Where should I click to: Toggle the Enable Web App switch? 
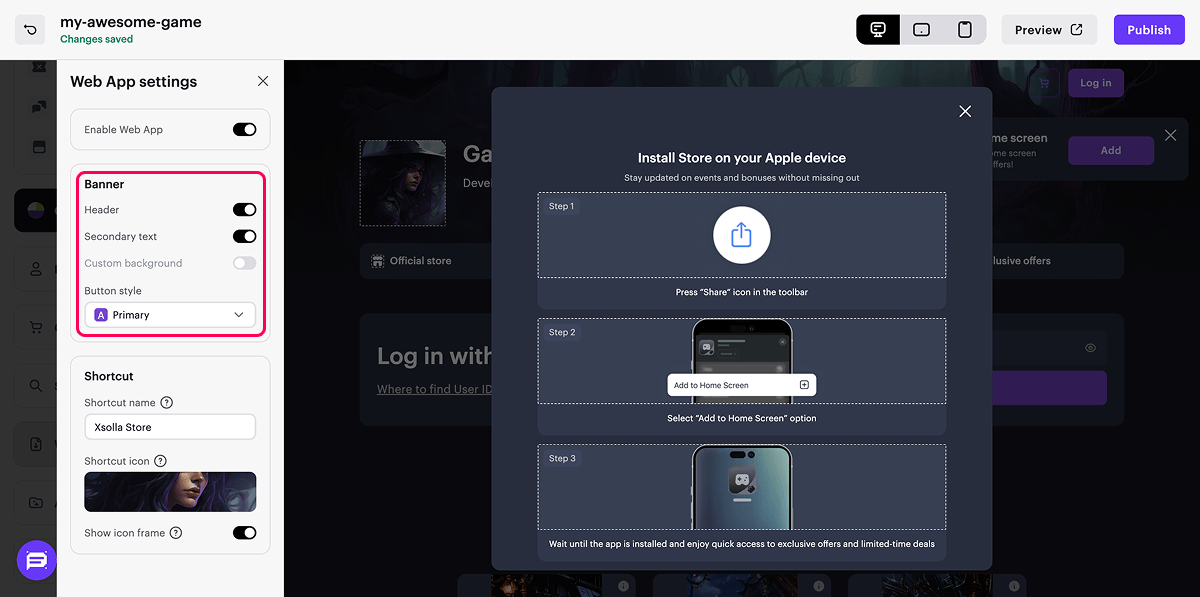tap(245, 129)
